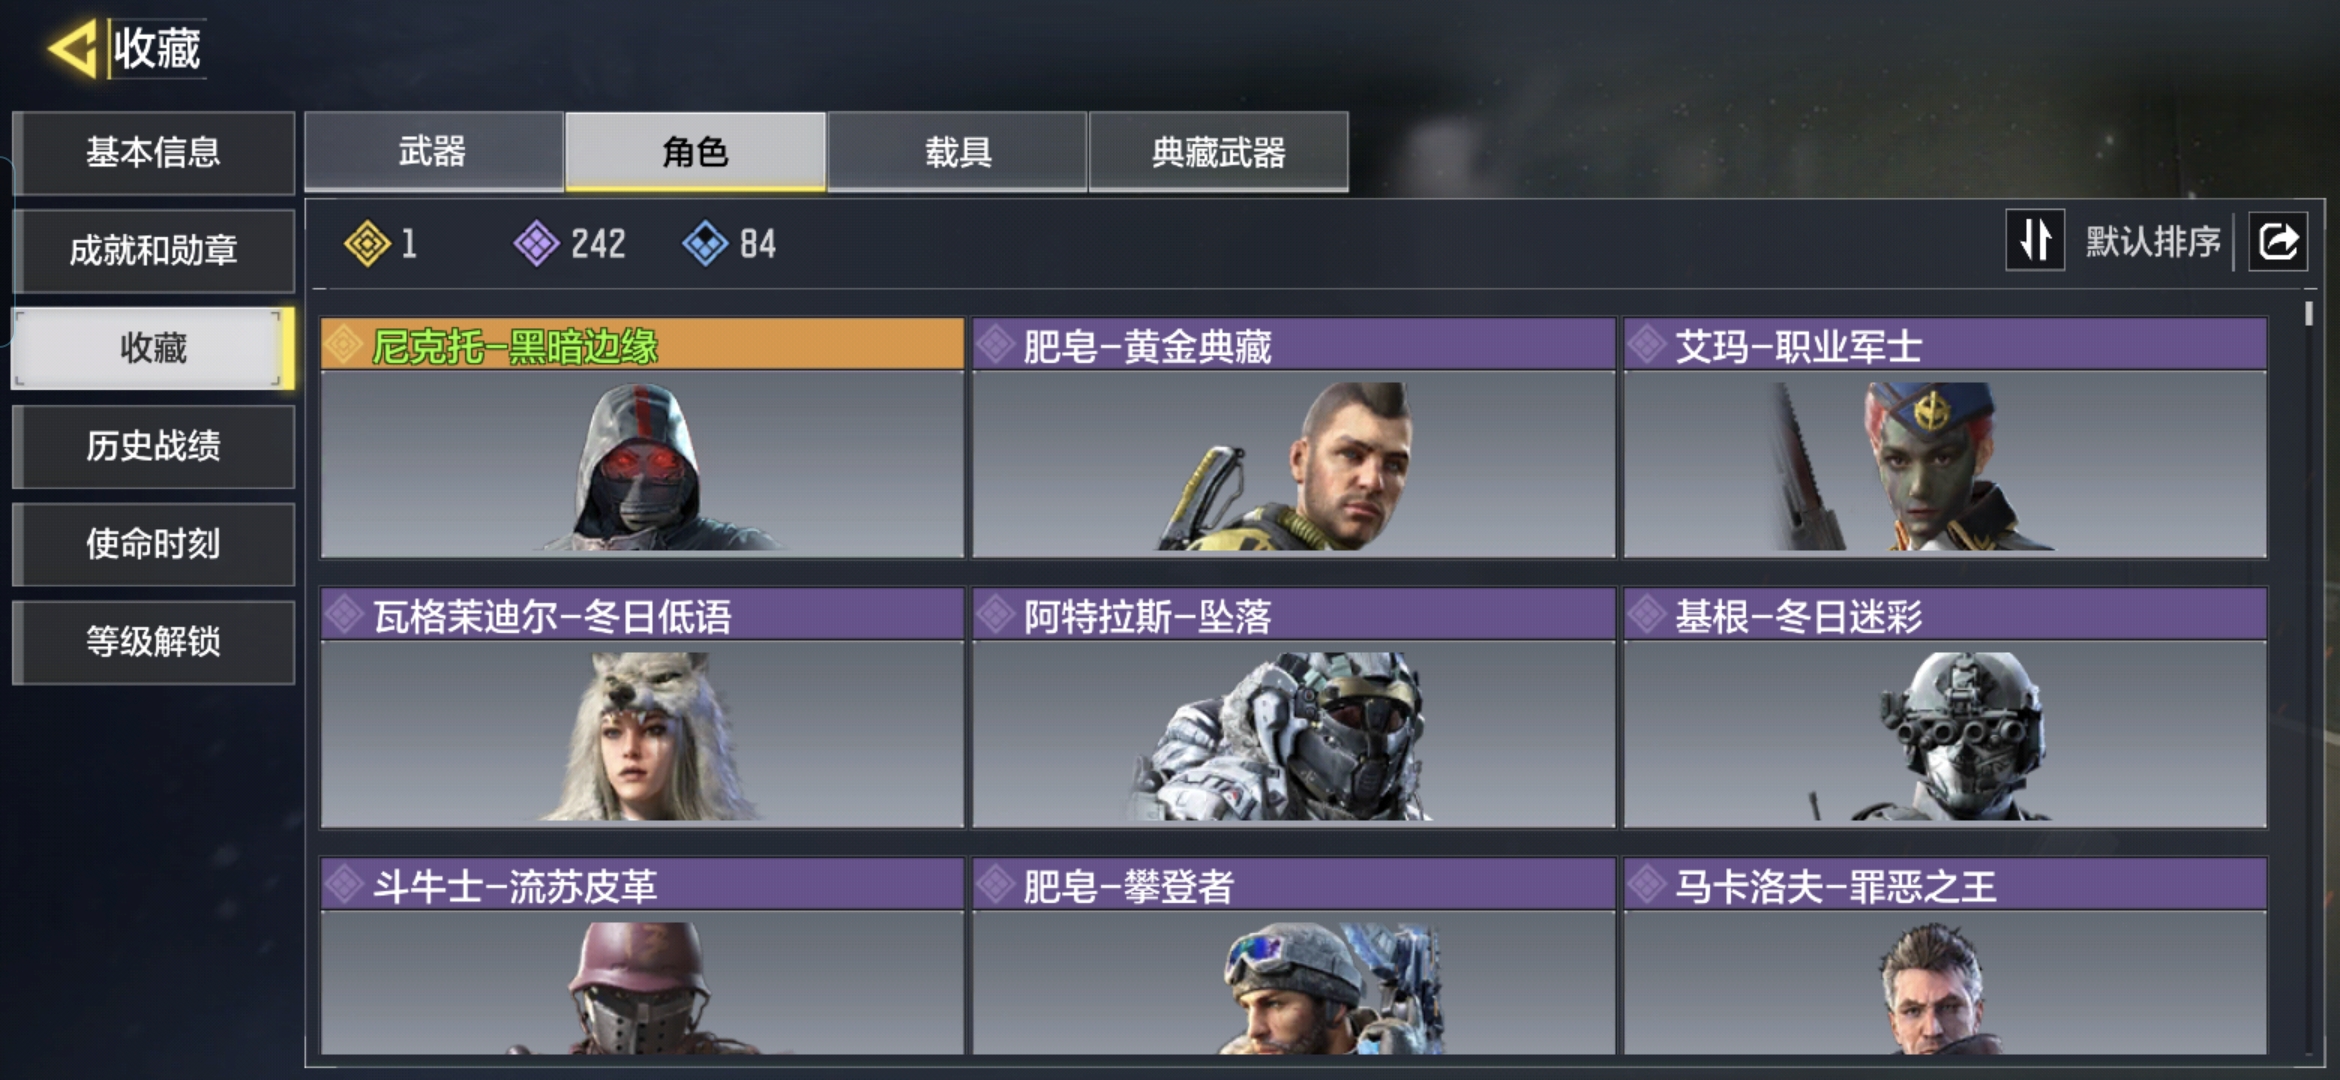Select the 瓦格茉迪尔-冬日低语 character card

(x=642, y=708)
